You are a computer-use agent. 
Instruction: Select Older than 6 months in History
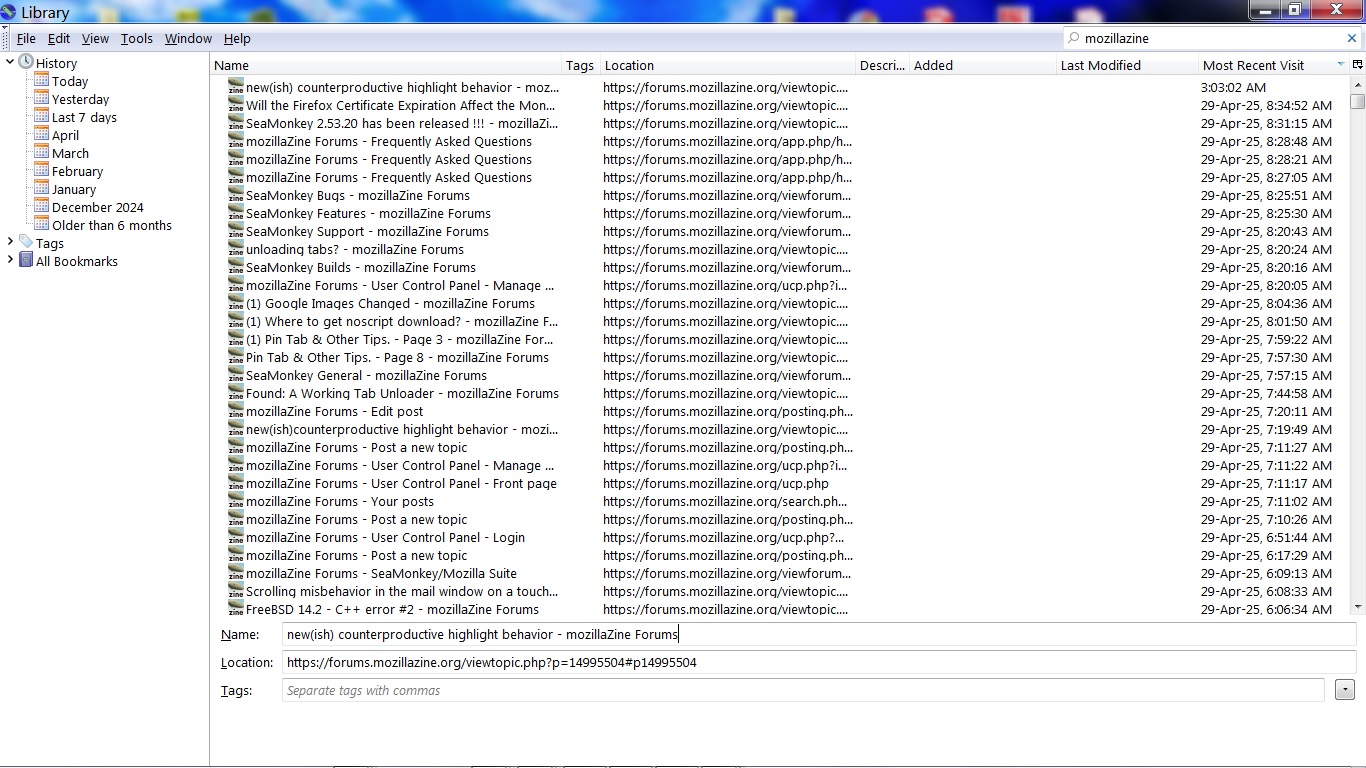[x=112, y=225]
